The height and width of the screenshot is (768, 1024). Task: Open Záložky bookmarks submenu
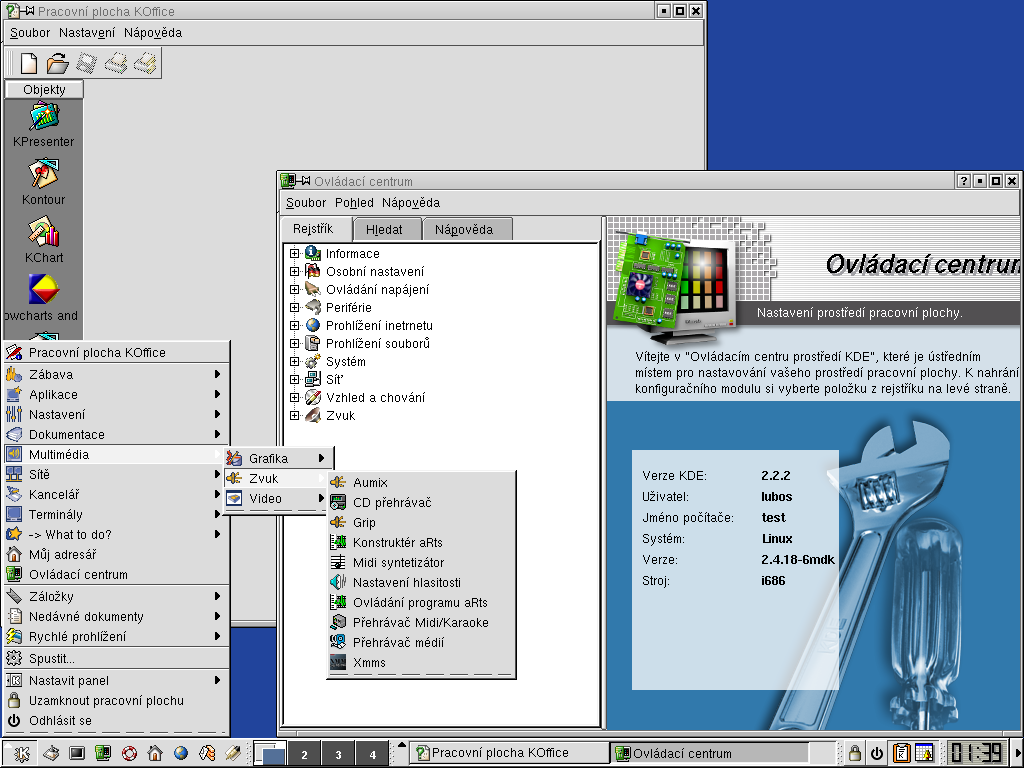click(x=116, y=596)
